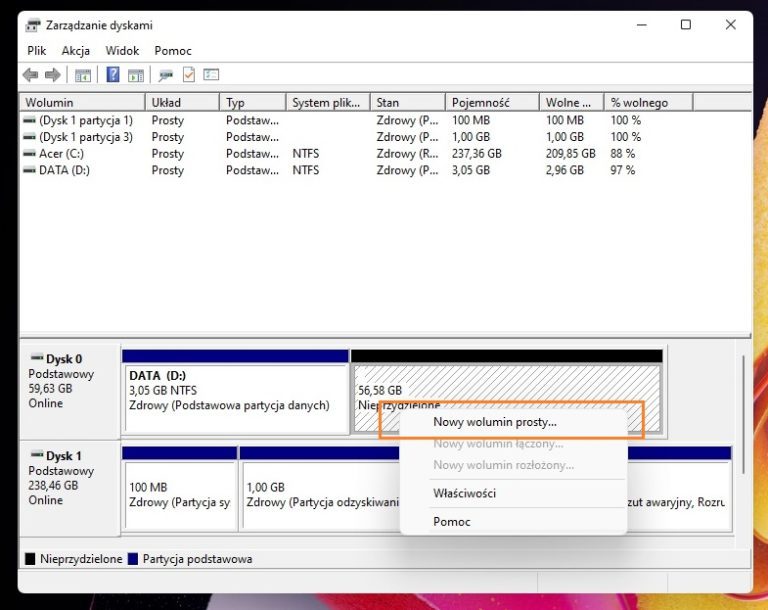The width and height of the screenshot is (768, 610).
Task: Close the Zarządzanie dyskami window
Action: point(730,24)
